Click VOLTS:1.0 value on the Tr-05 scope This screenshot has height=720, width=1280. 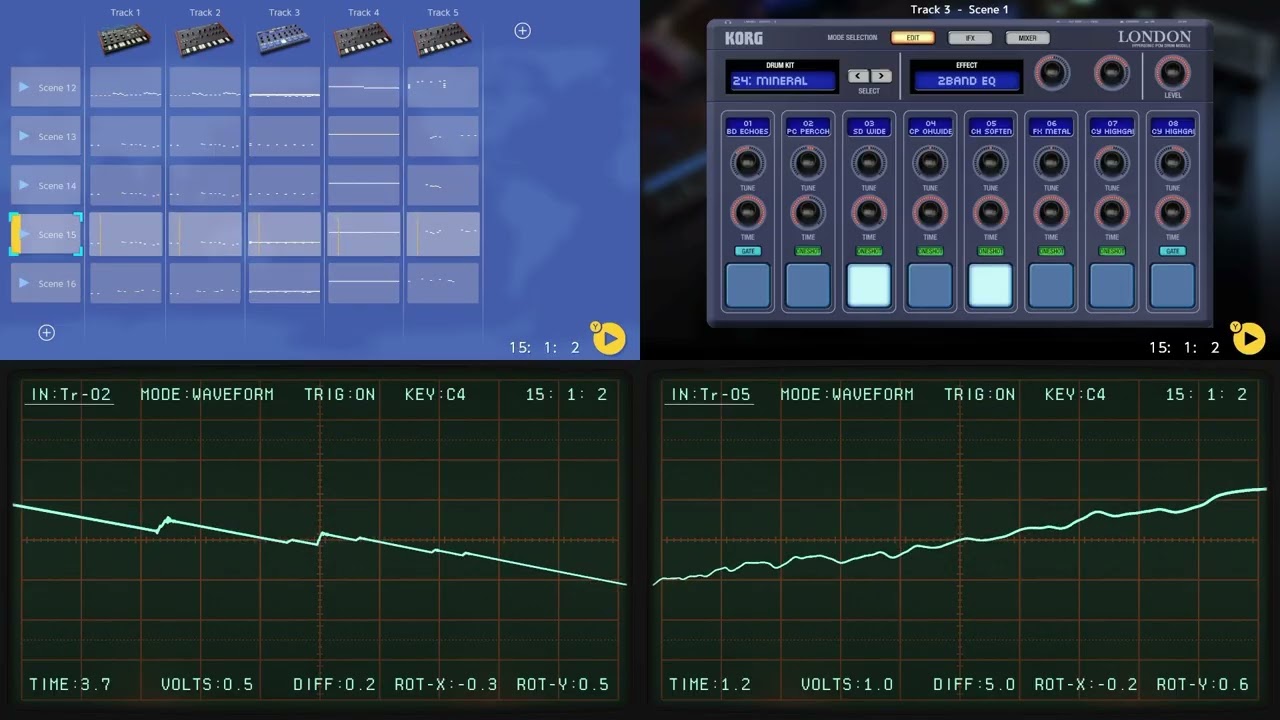click(847, 685)
